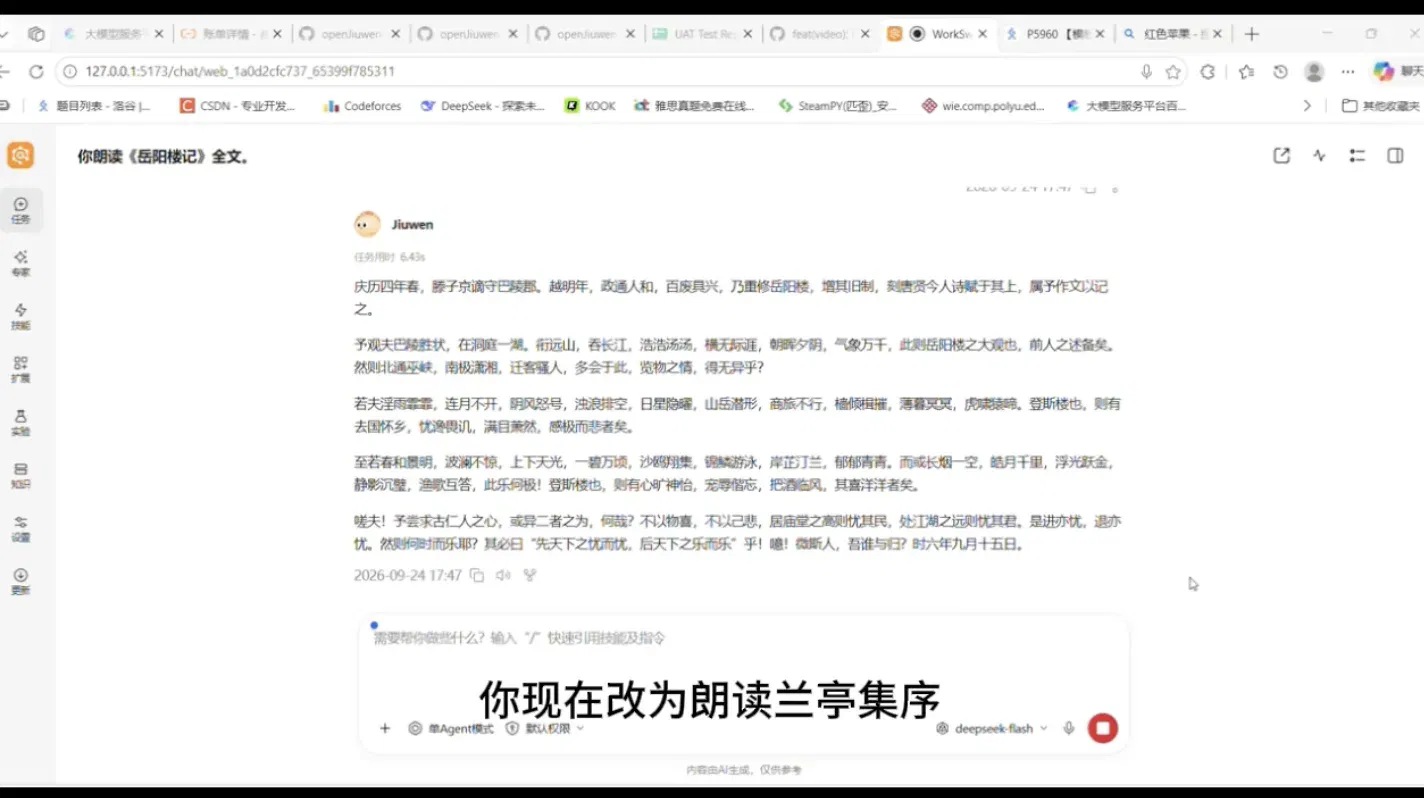The image size is (1424, 798).
Task: Reload the page
Action: point(36,72)
